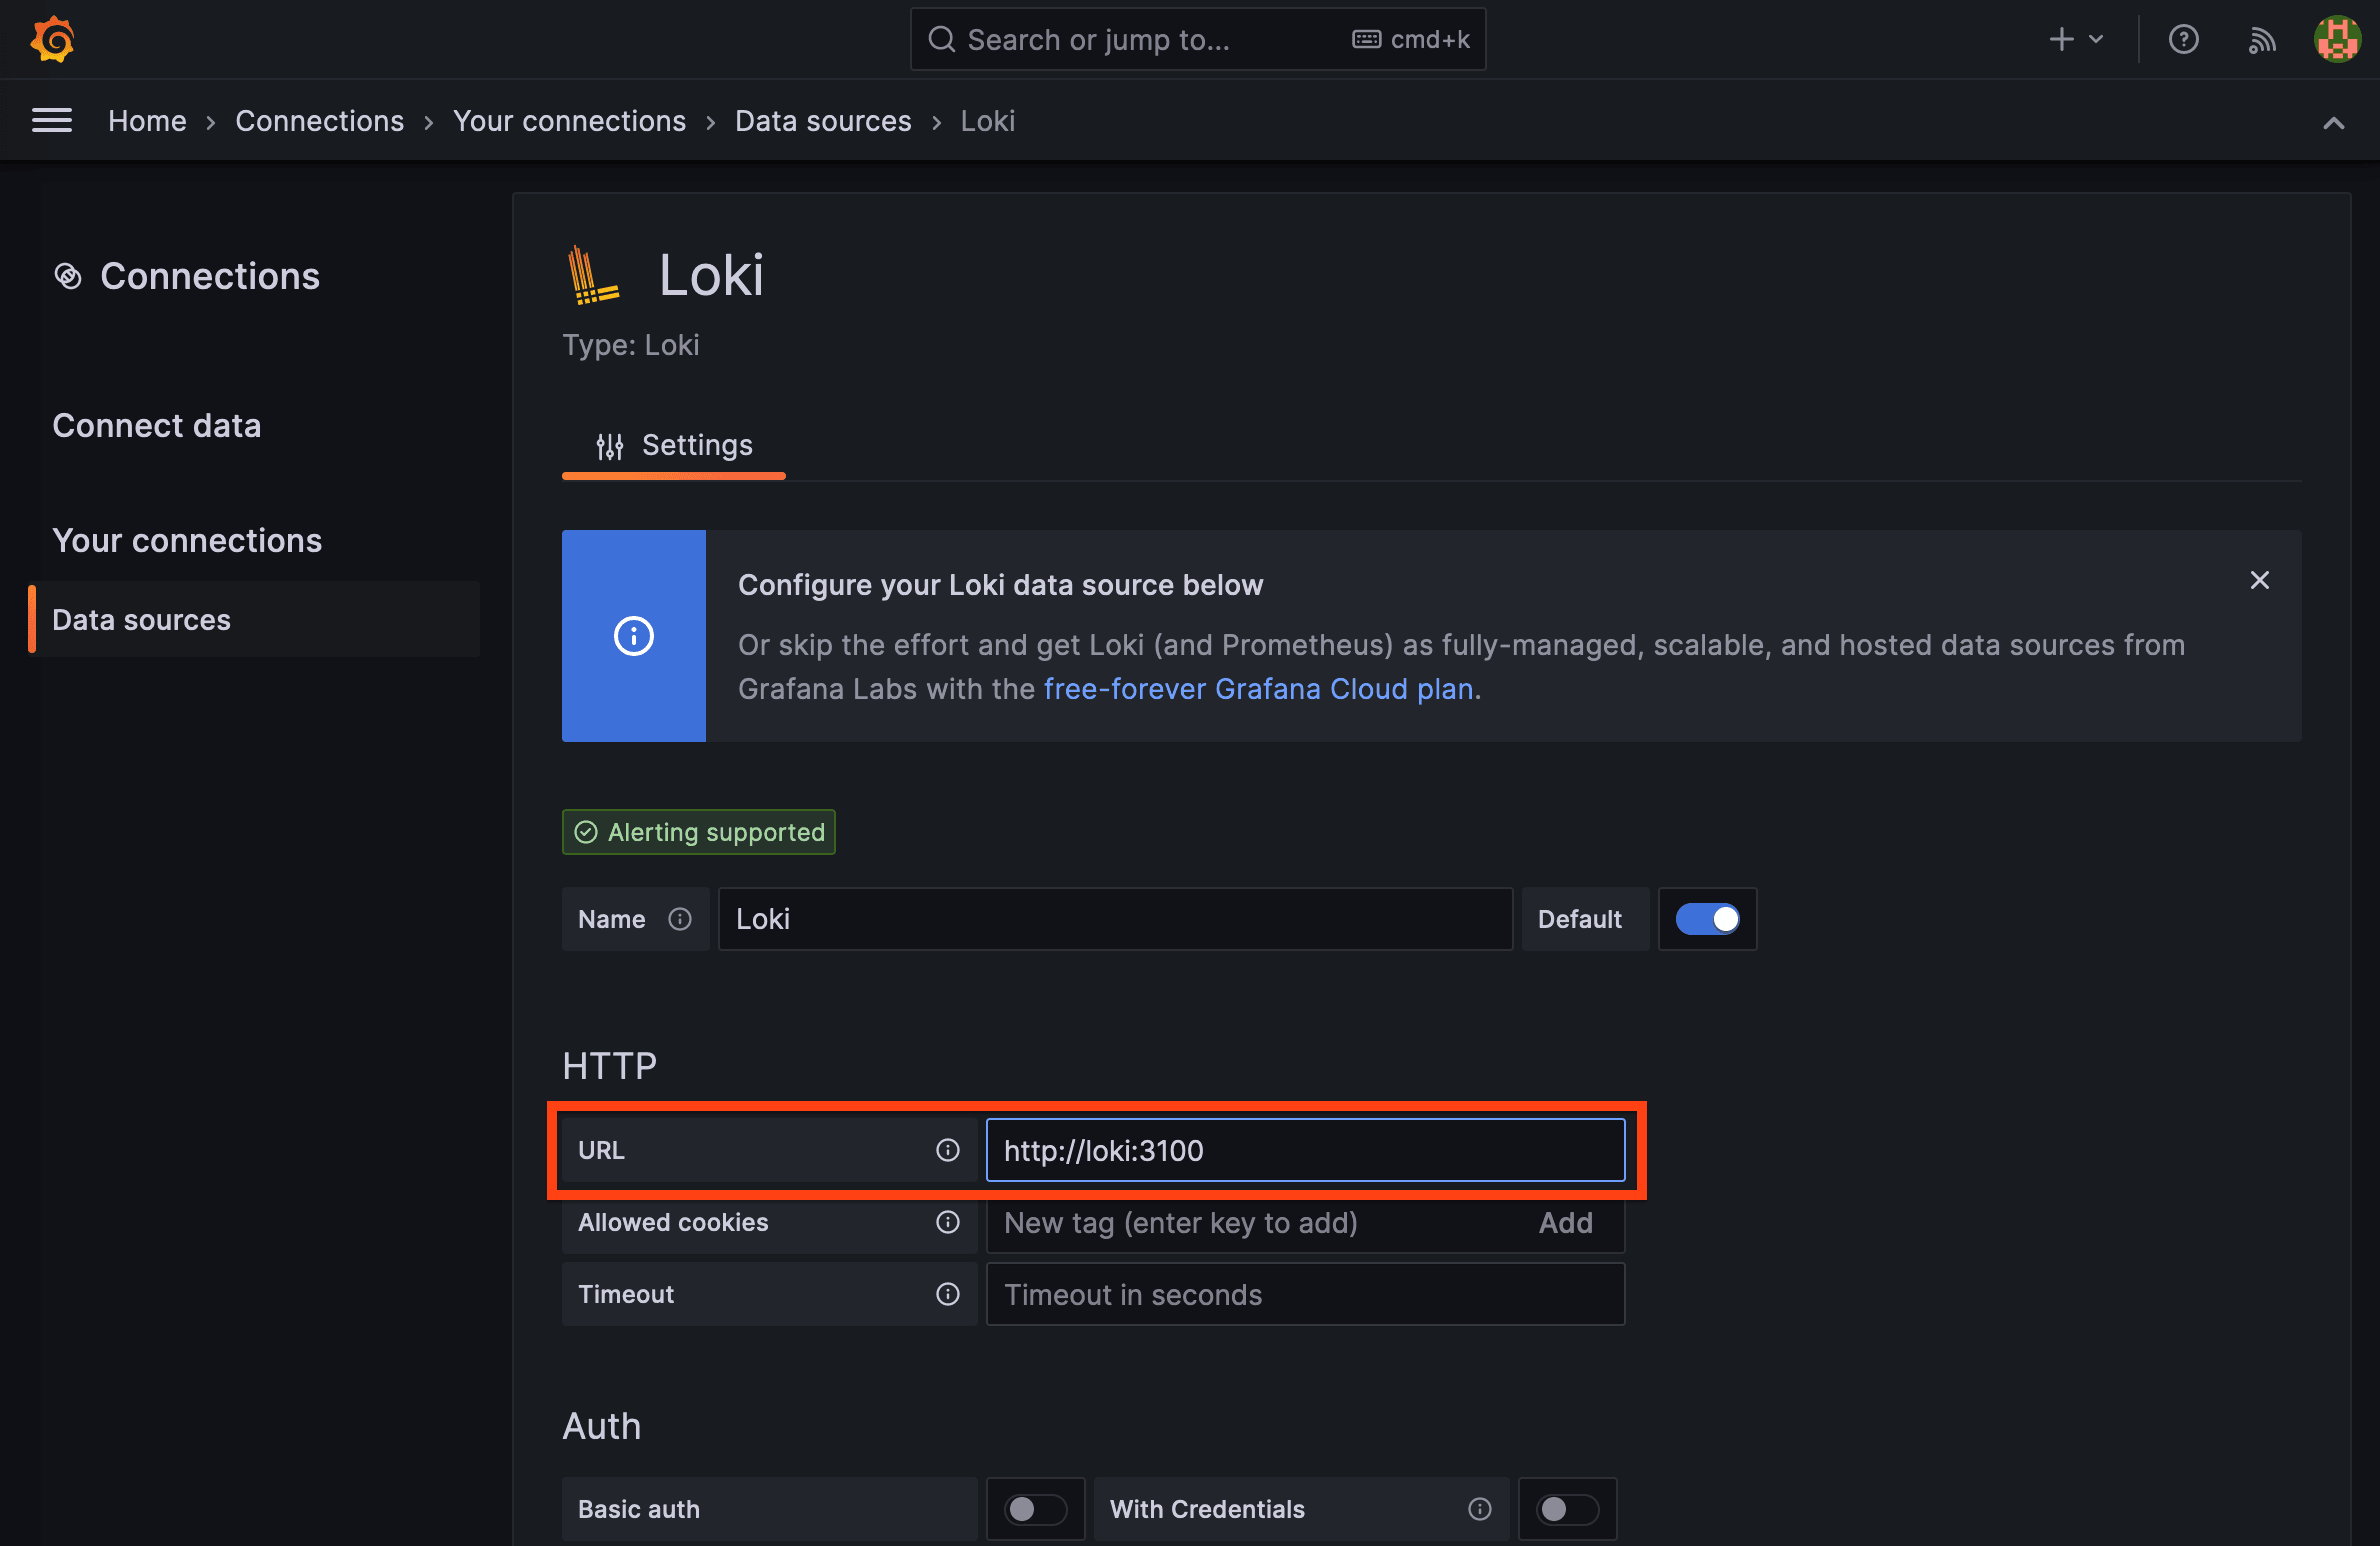Show the Name field info tooltip icon

[680, 920]
